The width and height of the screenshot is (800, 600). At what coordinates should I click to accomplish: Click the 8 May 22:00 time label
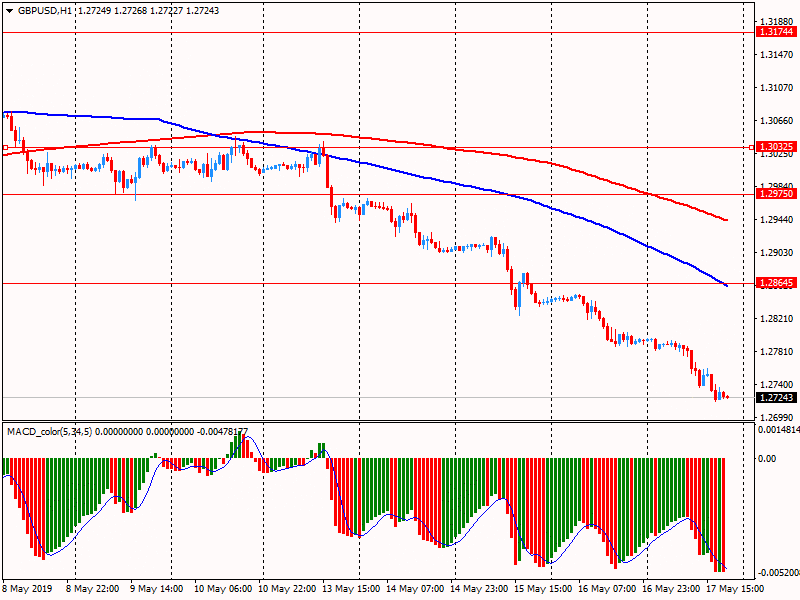tap(93, 589)
